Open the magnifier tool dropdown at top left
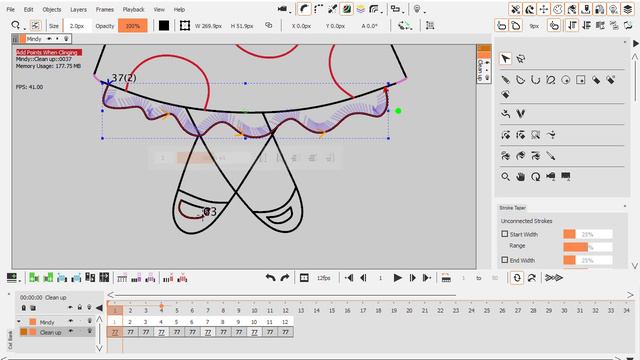Image resolution: width=640 pixels, height=360 pixels. tap(24, 29)
